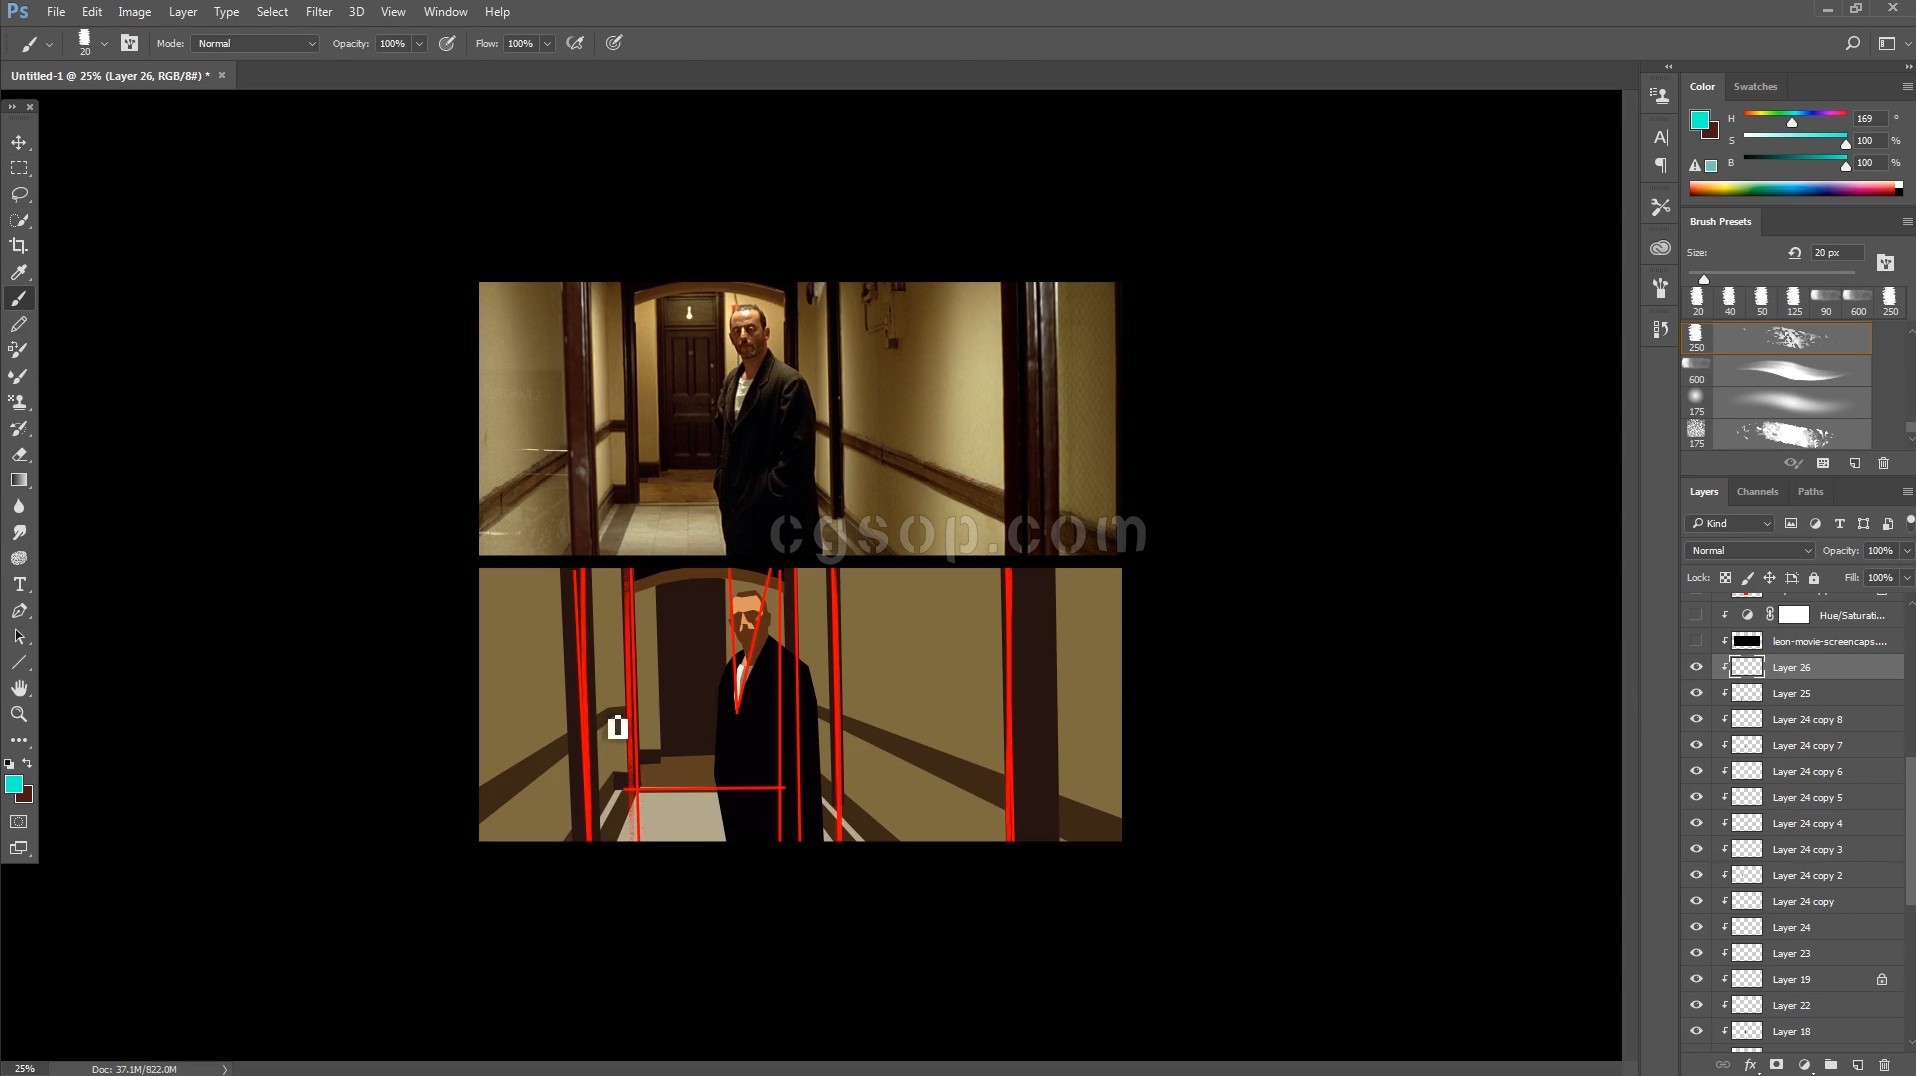The width and height of the screenshot is (1916, 1076).
Task: Select the Move tool
Action: [19, 142]
